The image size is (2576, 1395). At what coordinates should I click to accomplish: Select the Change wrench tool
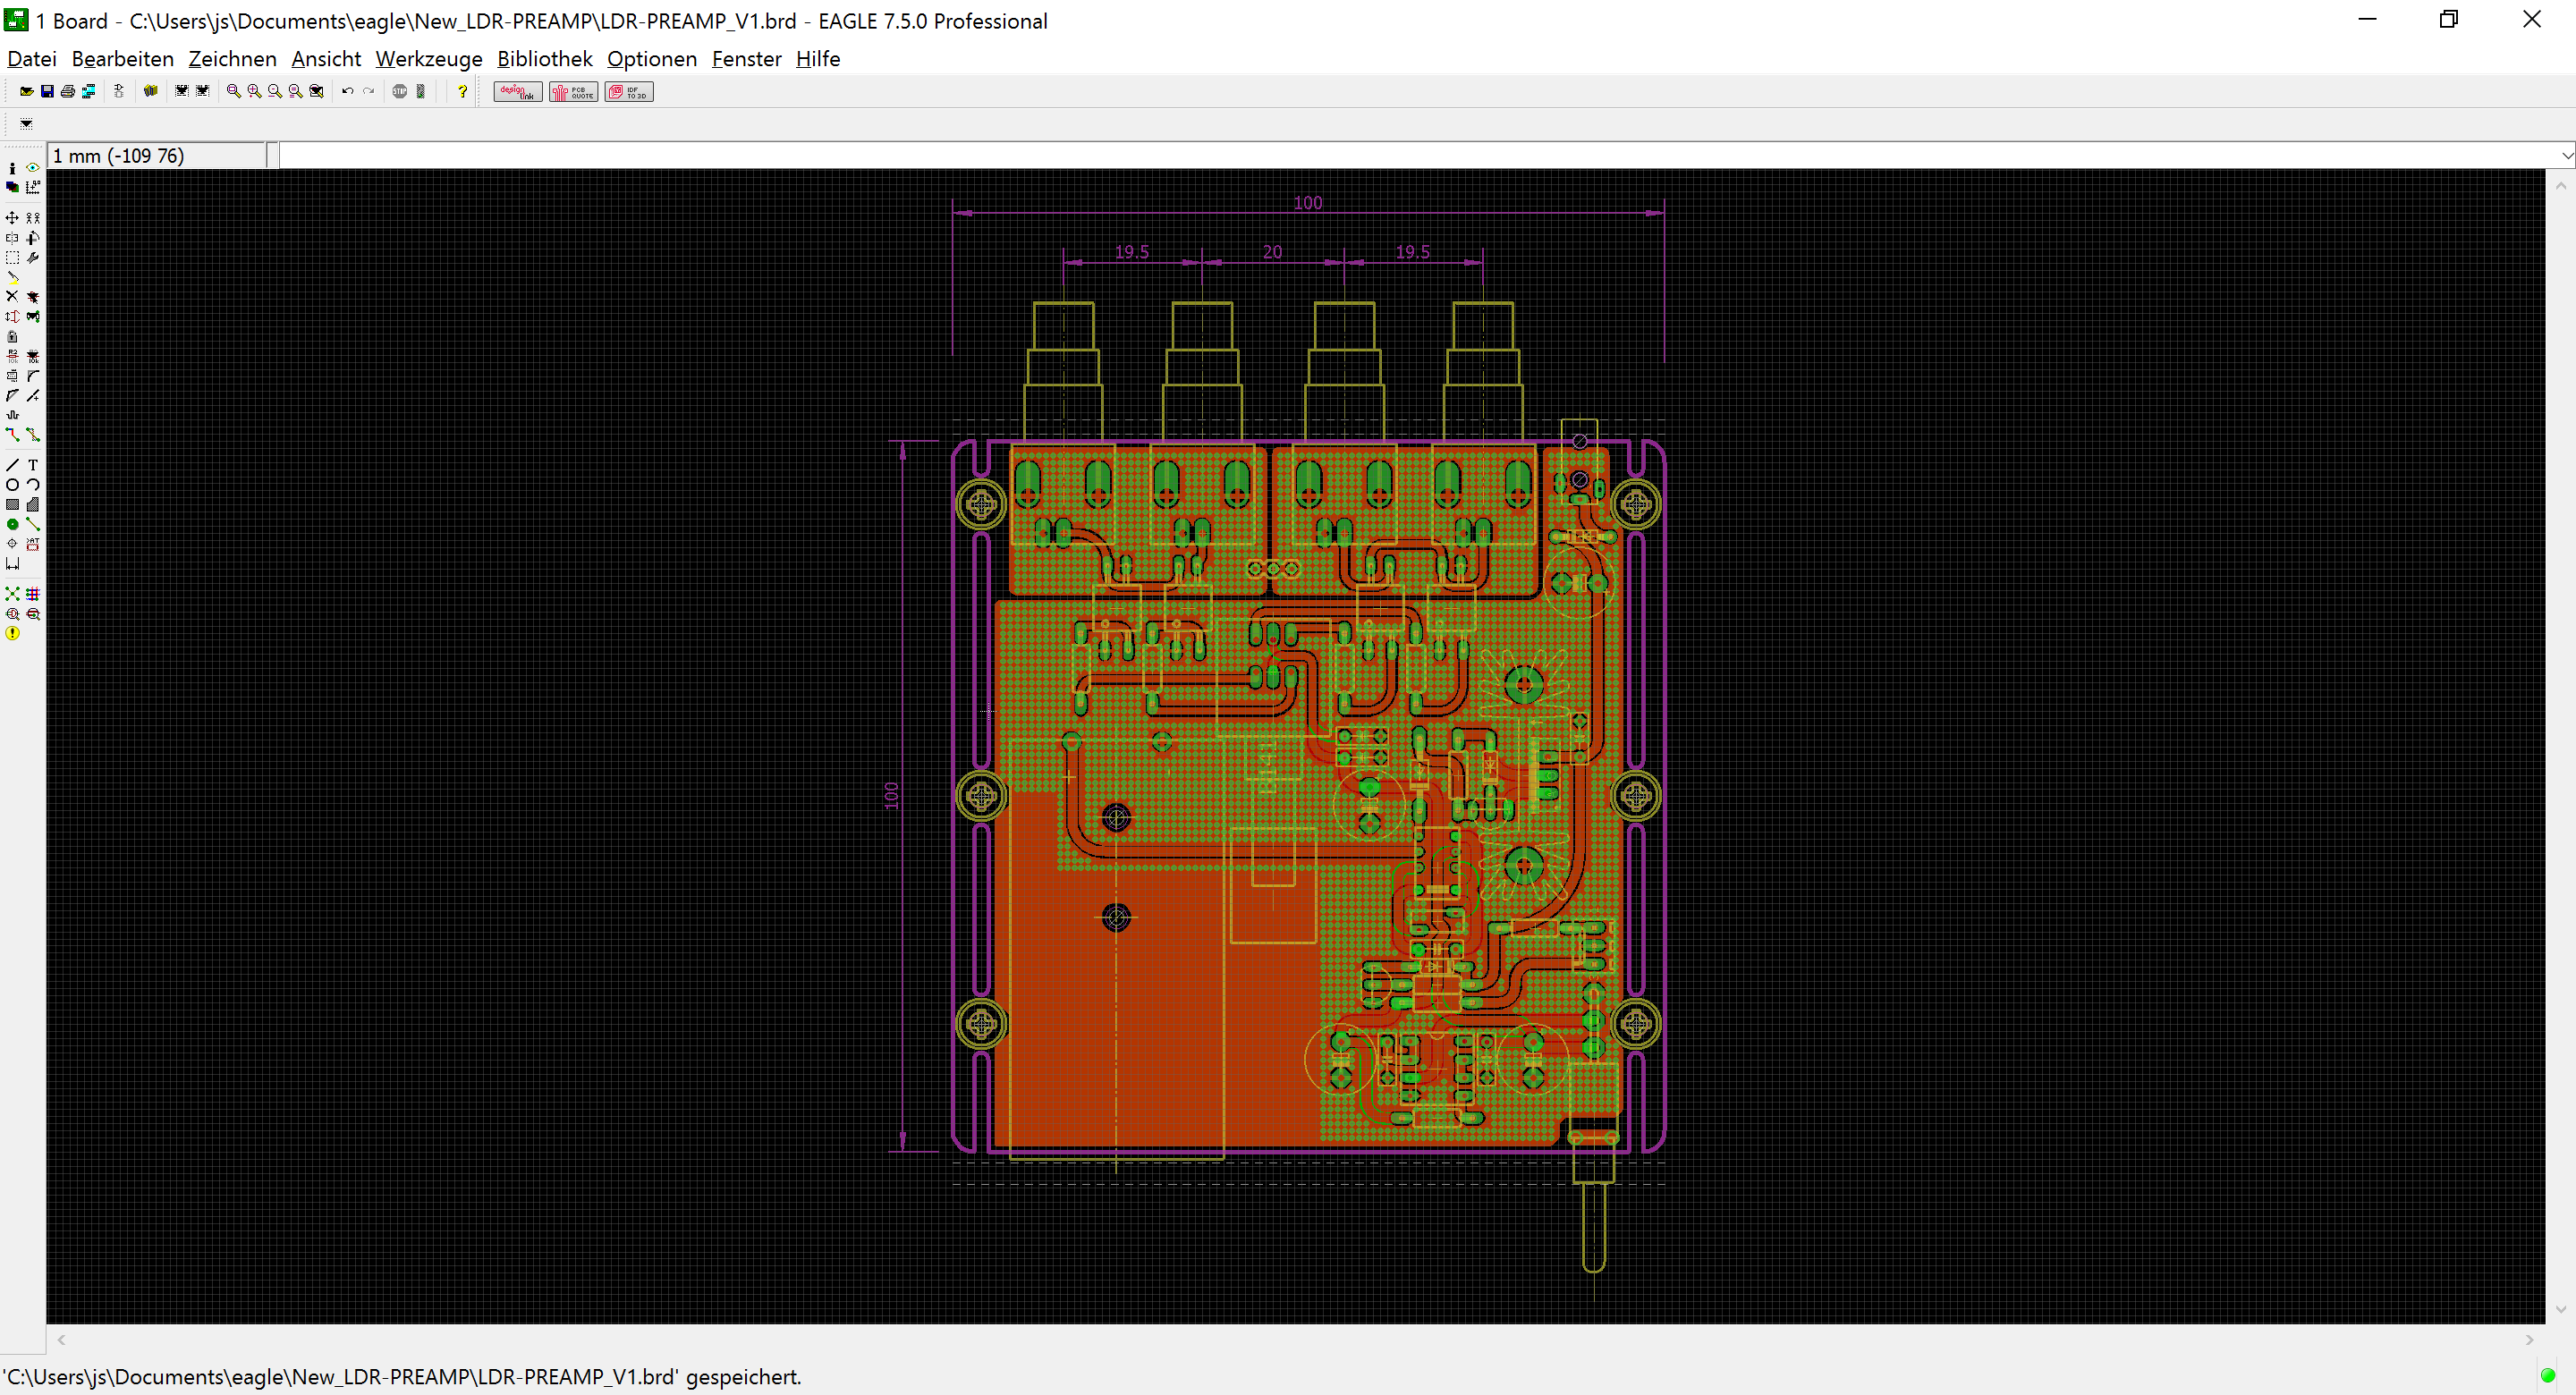33,258
